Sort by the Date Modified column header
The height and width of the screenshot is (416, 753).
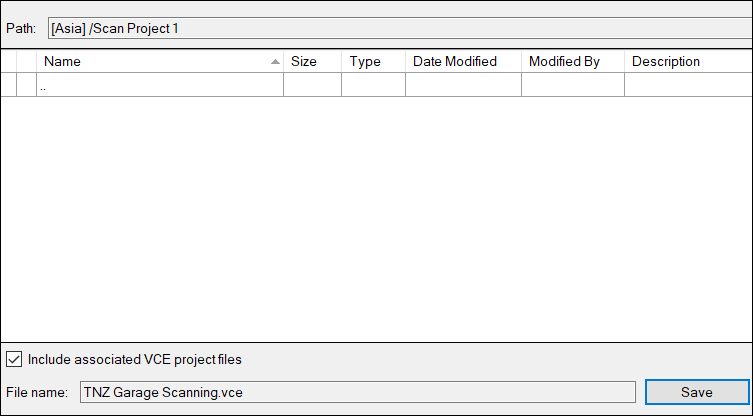click(463, 61)
